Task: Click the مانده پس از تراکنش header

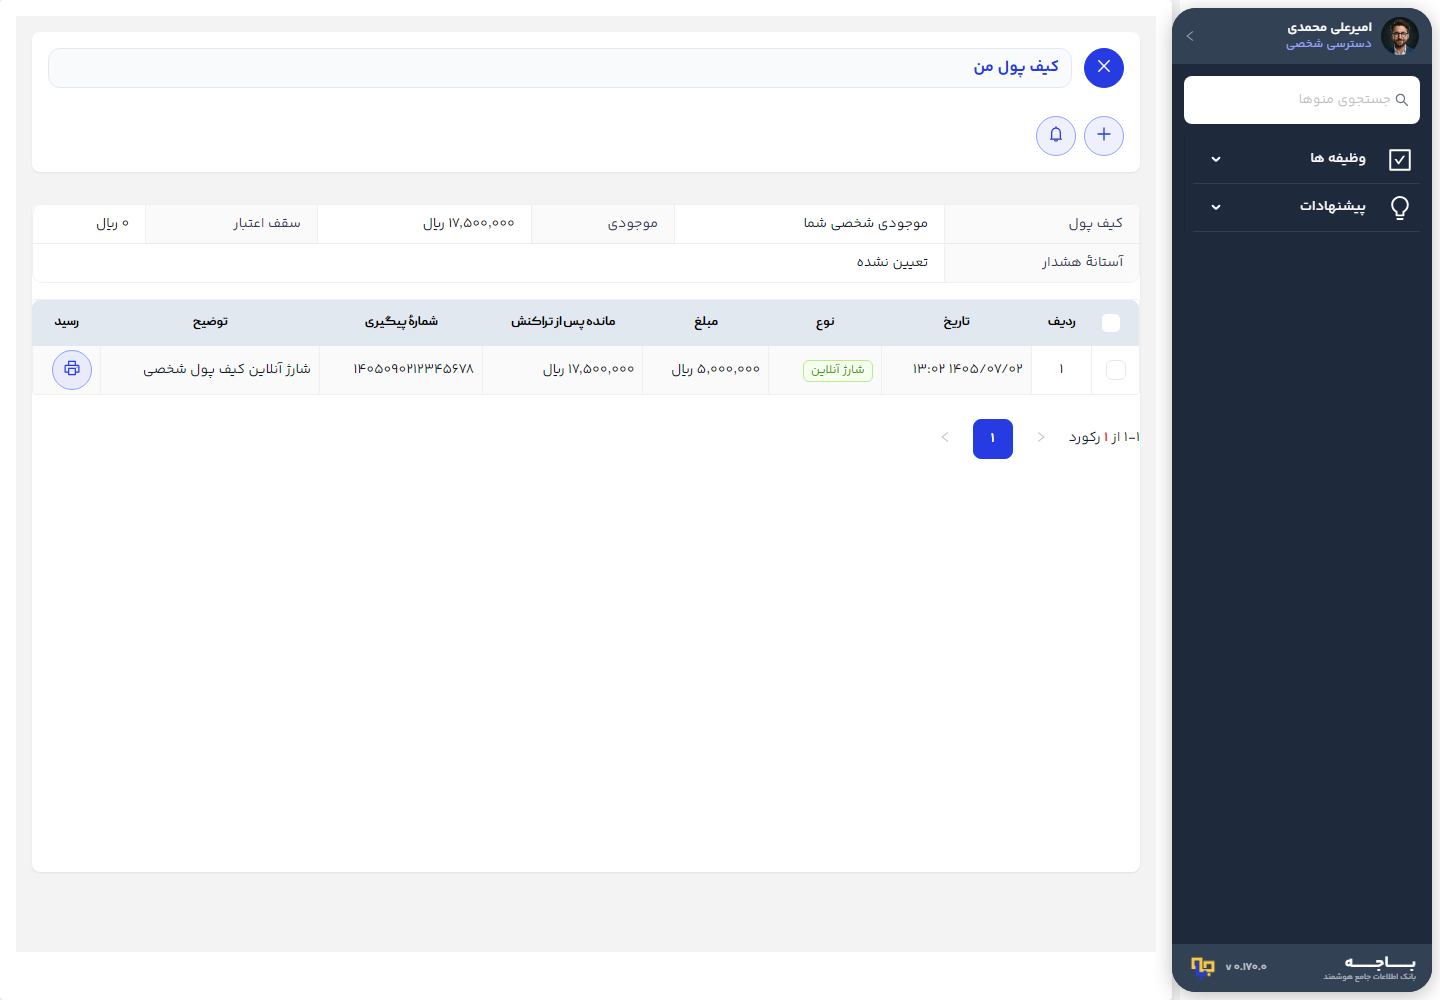Action: pyautogui.click(x=563, y=322)
